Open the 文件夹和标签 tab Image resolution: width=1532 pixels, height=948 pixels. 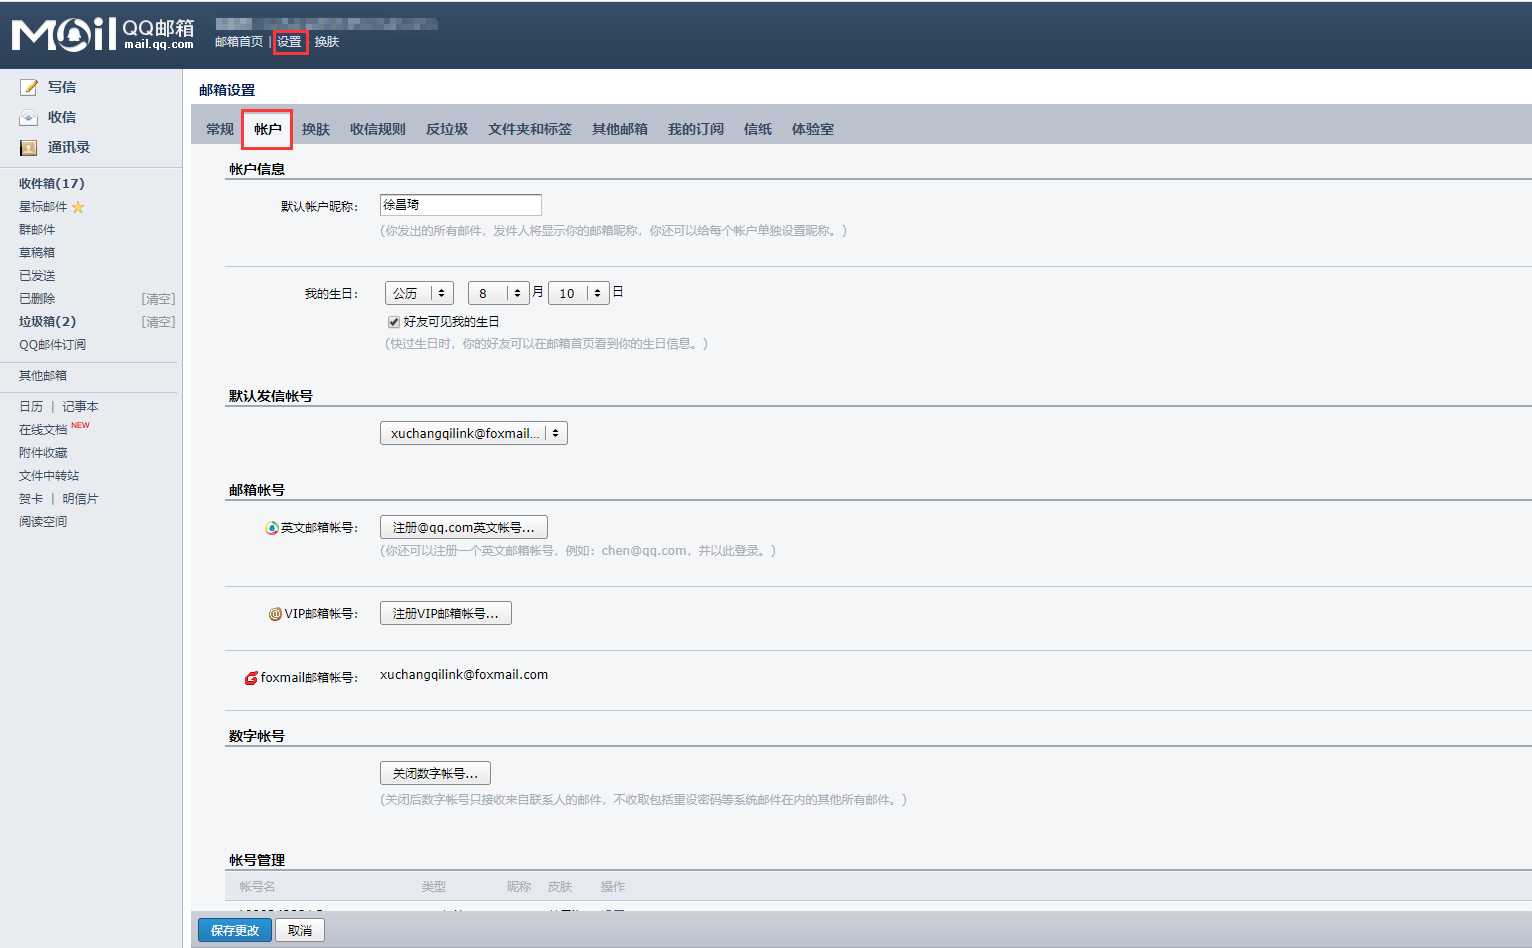pos(530,129)
